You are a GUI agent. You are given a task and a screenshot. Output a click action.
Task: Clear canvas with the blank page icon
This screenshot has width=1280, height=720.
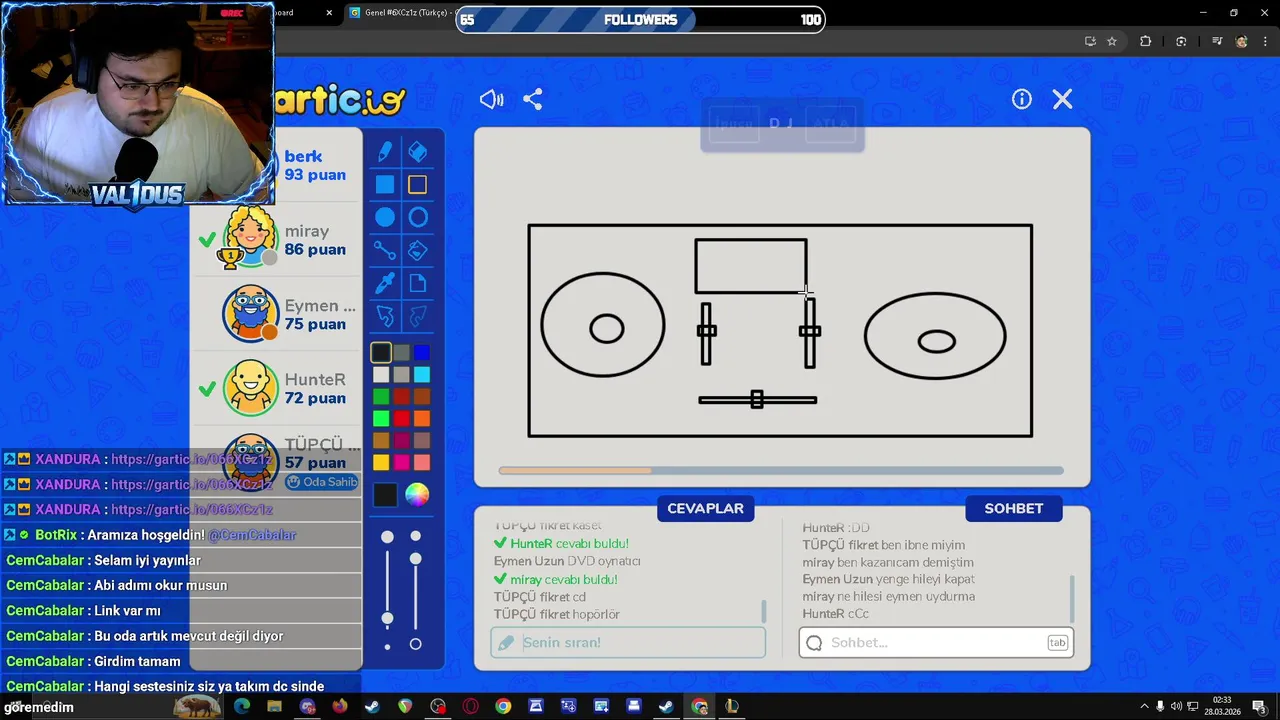point(418,283)
